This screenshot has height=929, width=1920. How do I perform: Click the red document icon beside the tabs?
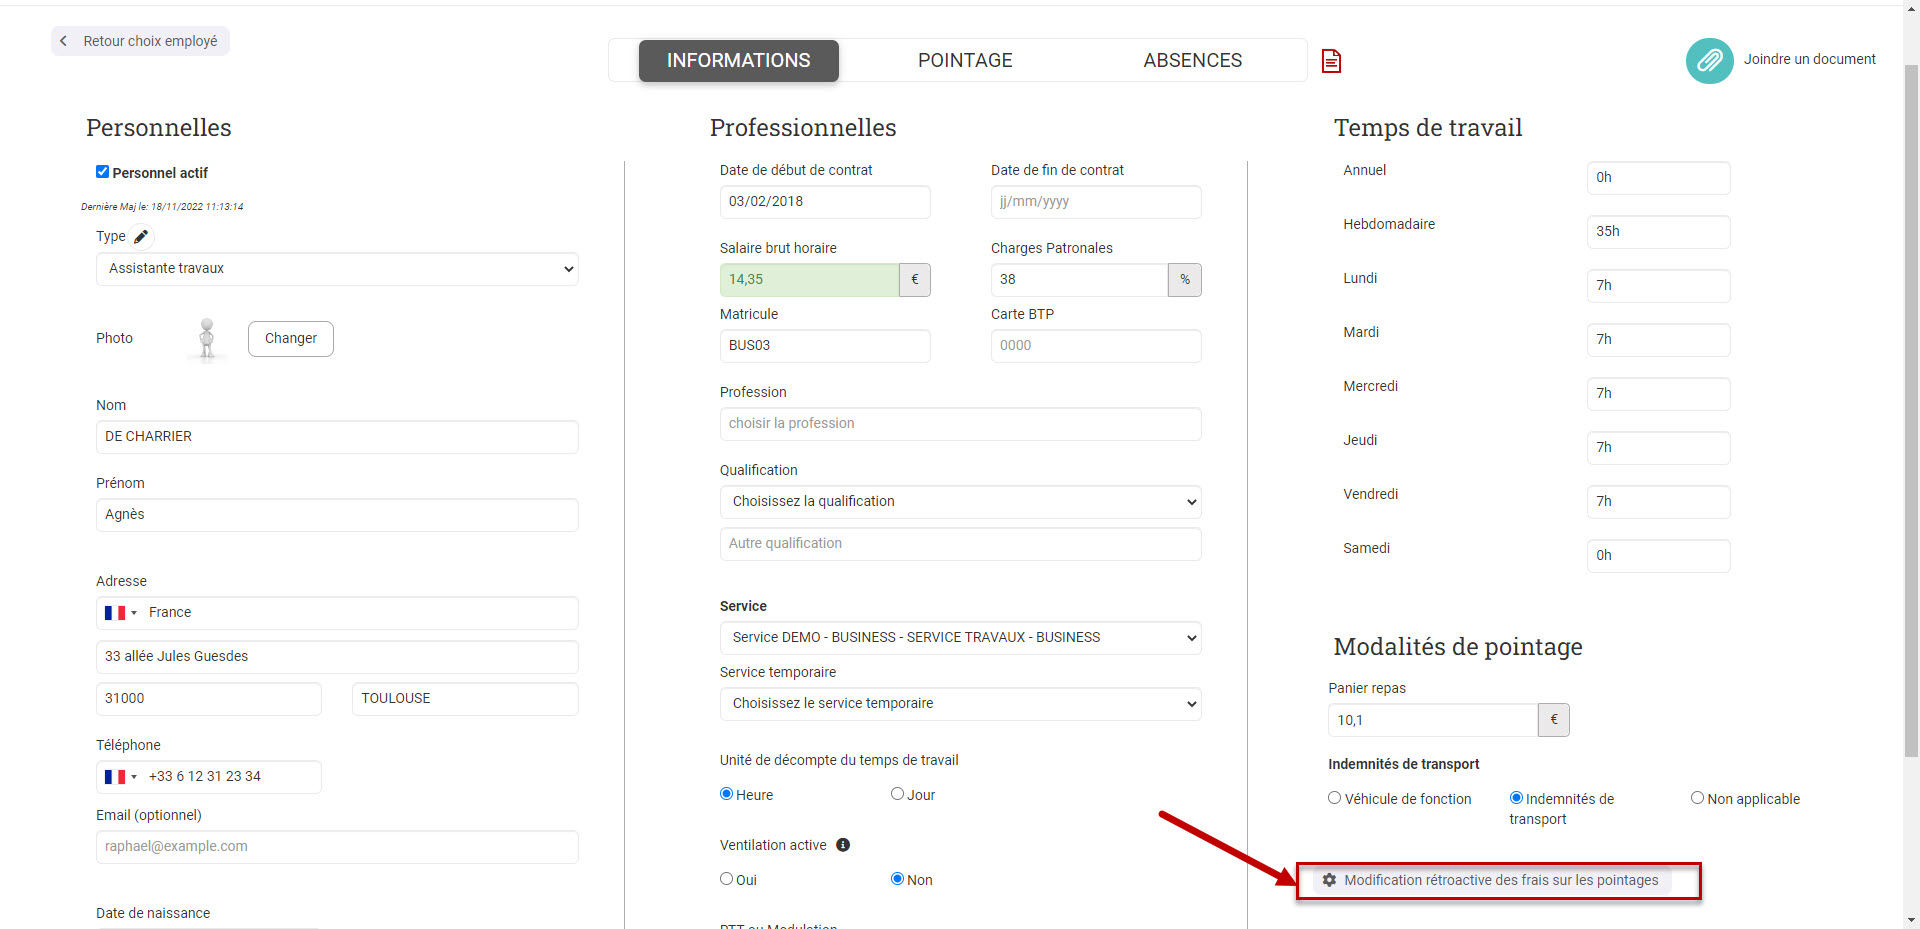[1331, 61]
